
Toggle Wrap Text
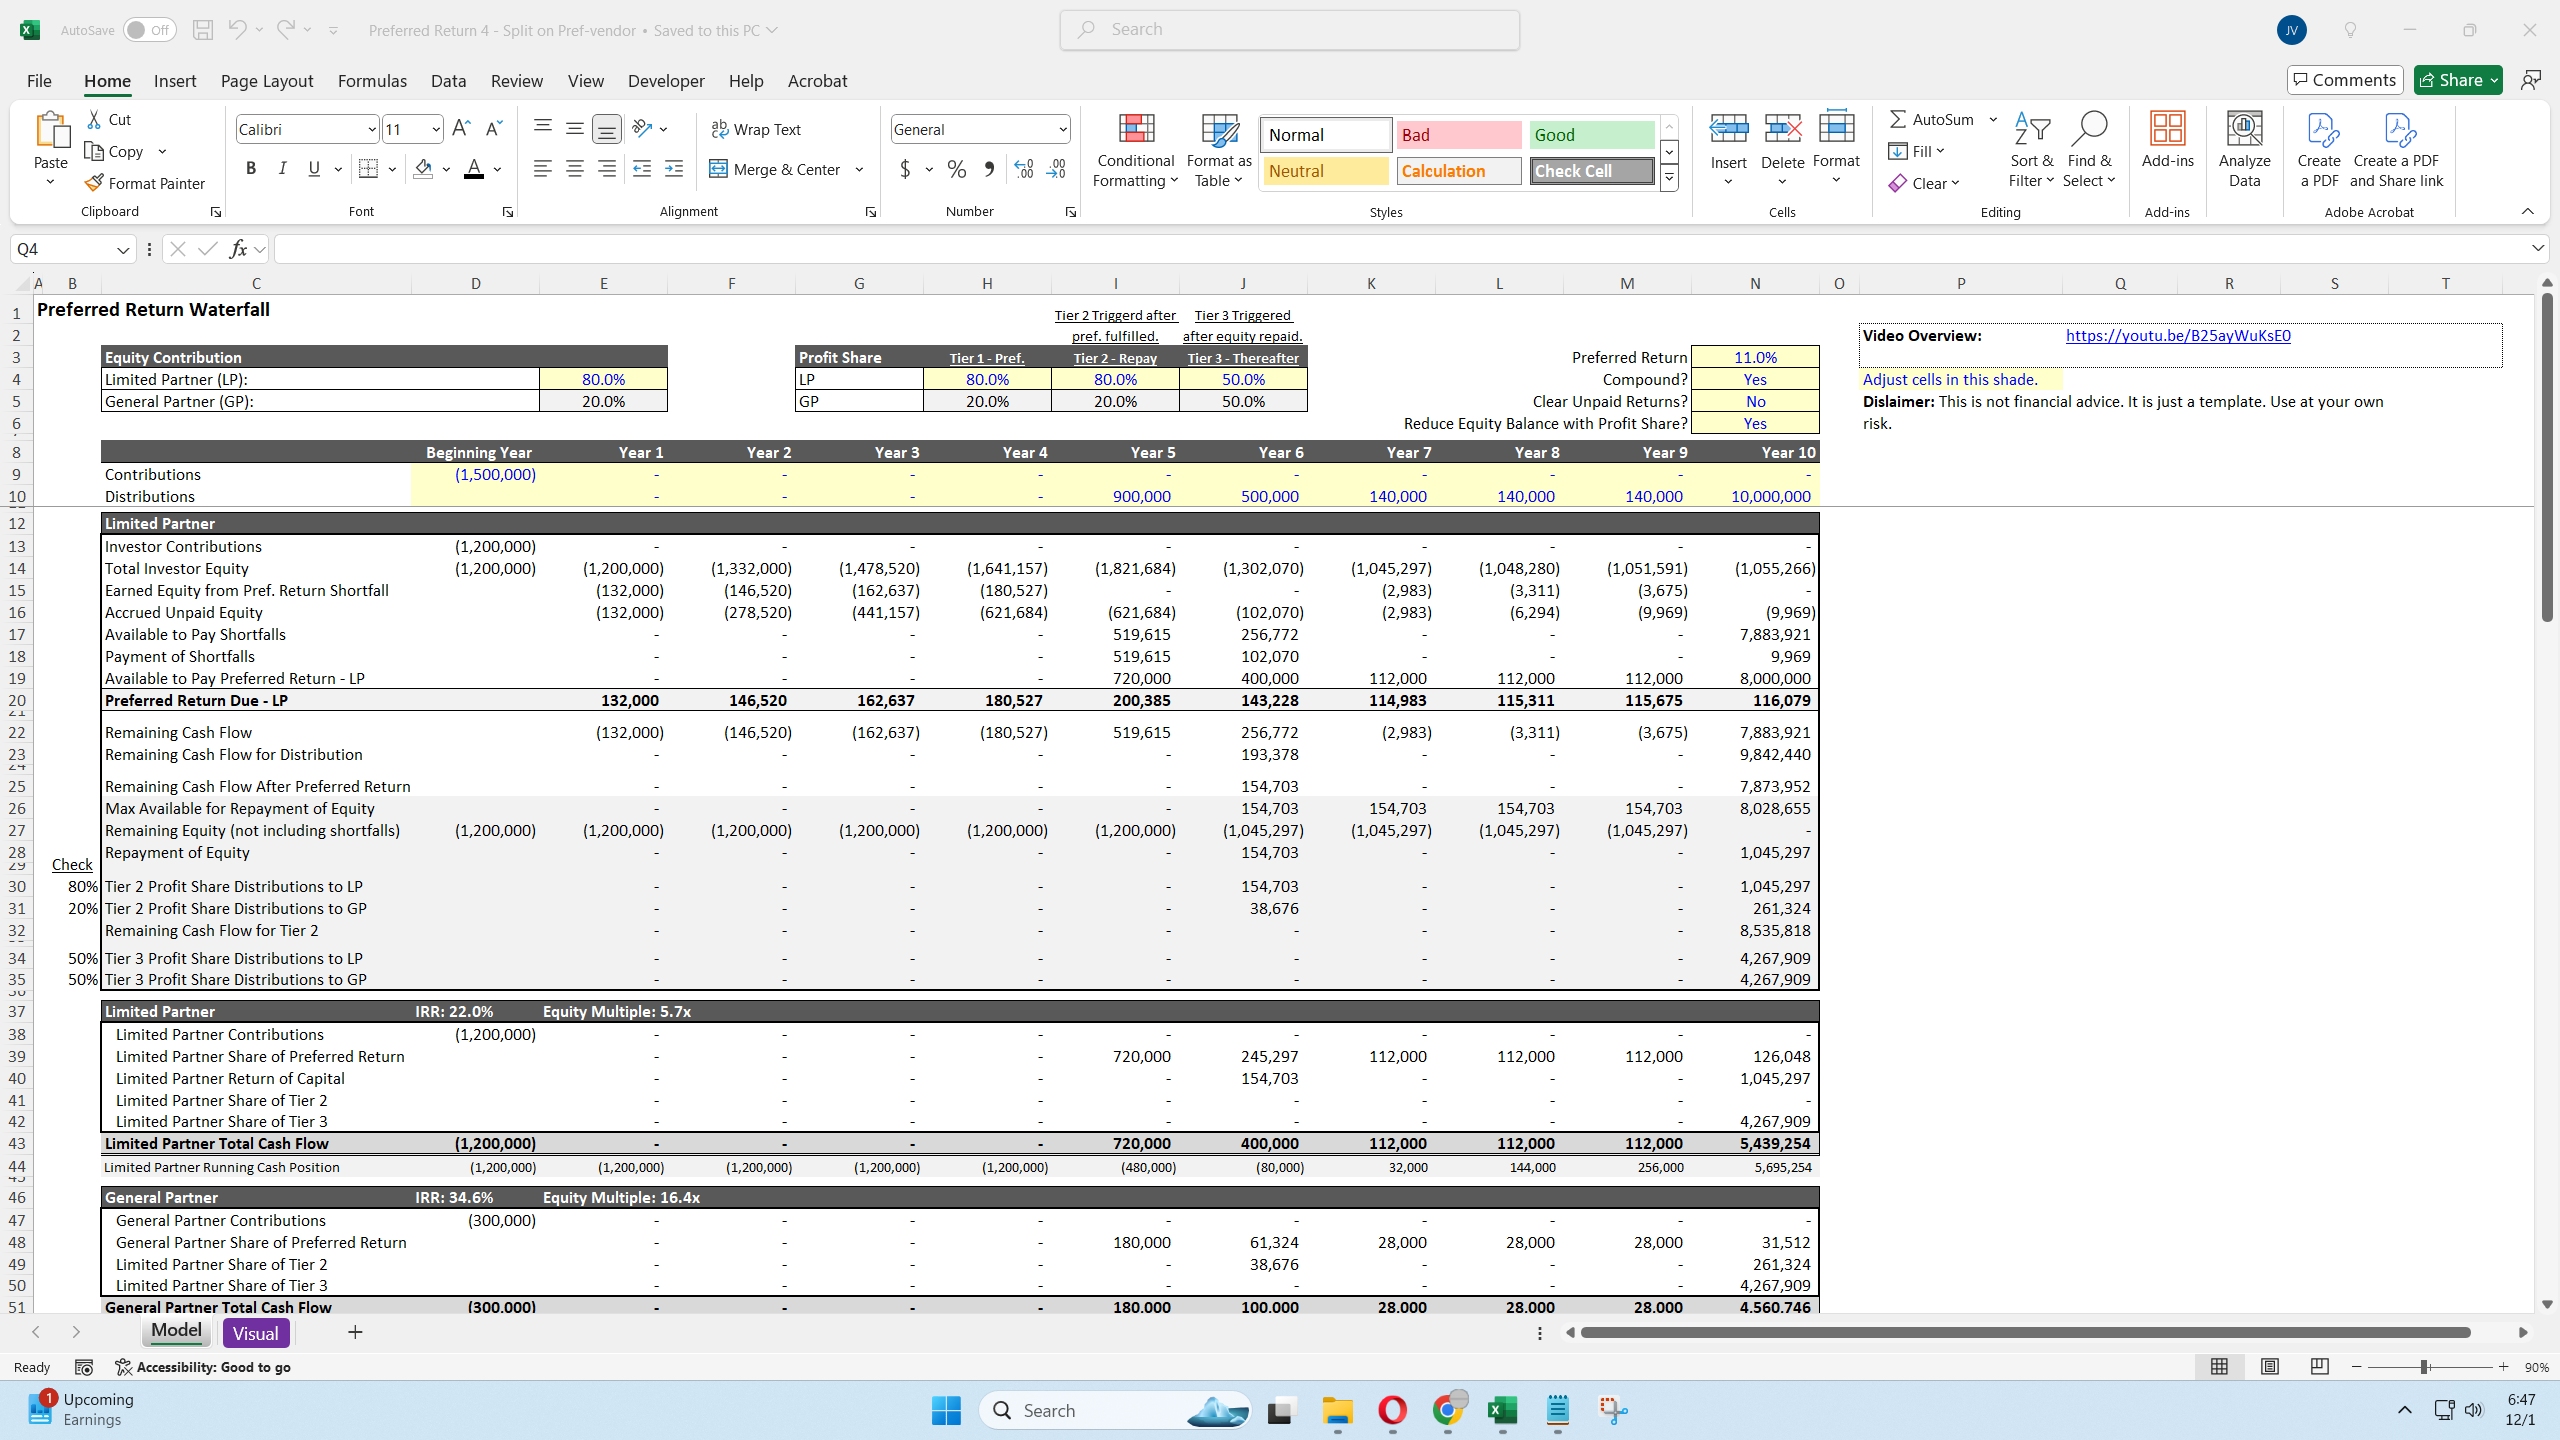tap(756, 129)
